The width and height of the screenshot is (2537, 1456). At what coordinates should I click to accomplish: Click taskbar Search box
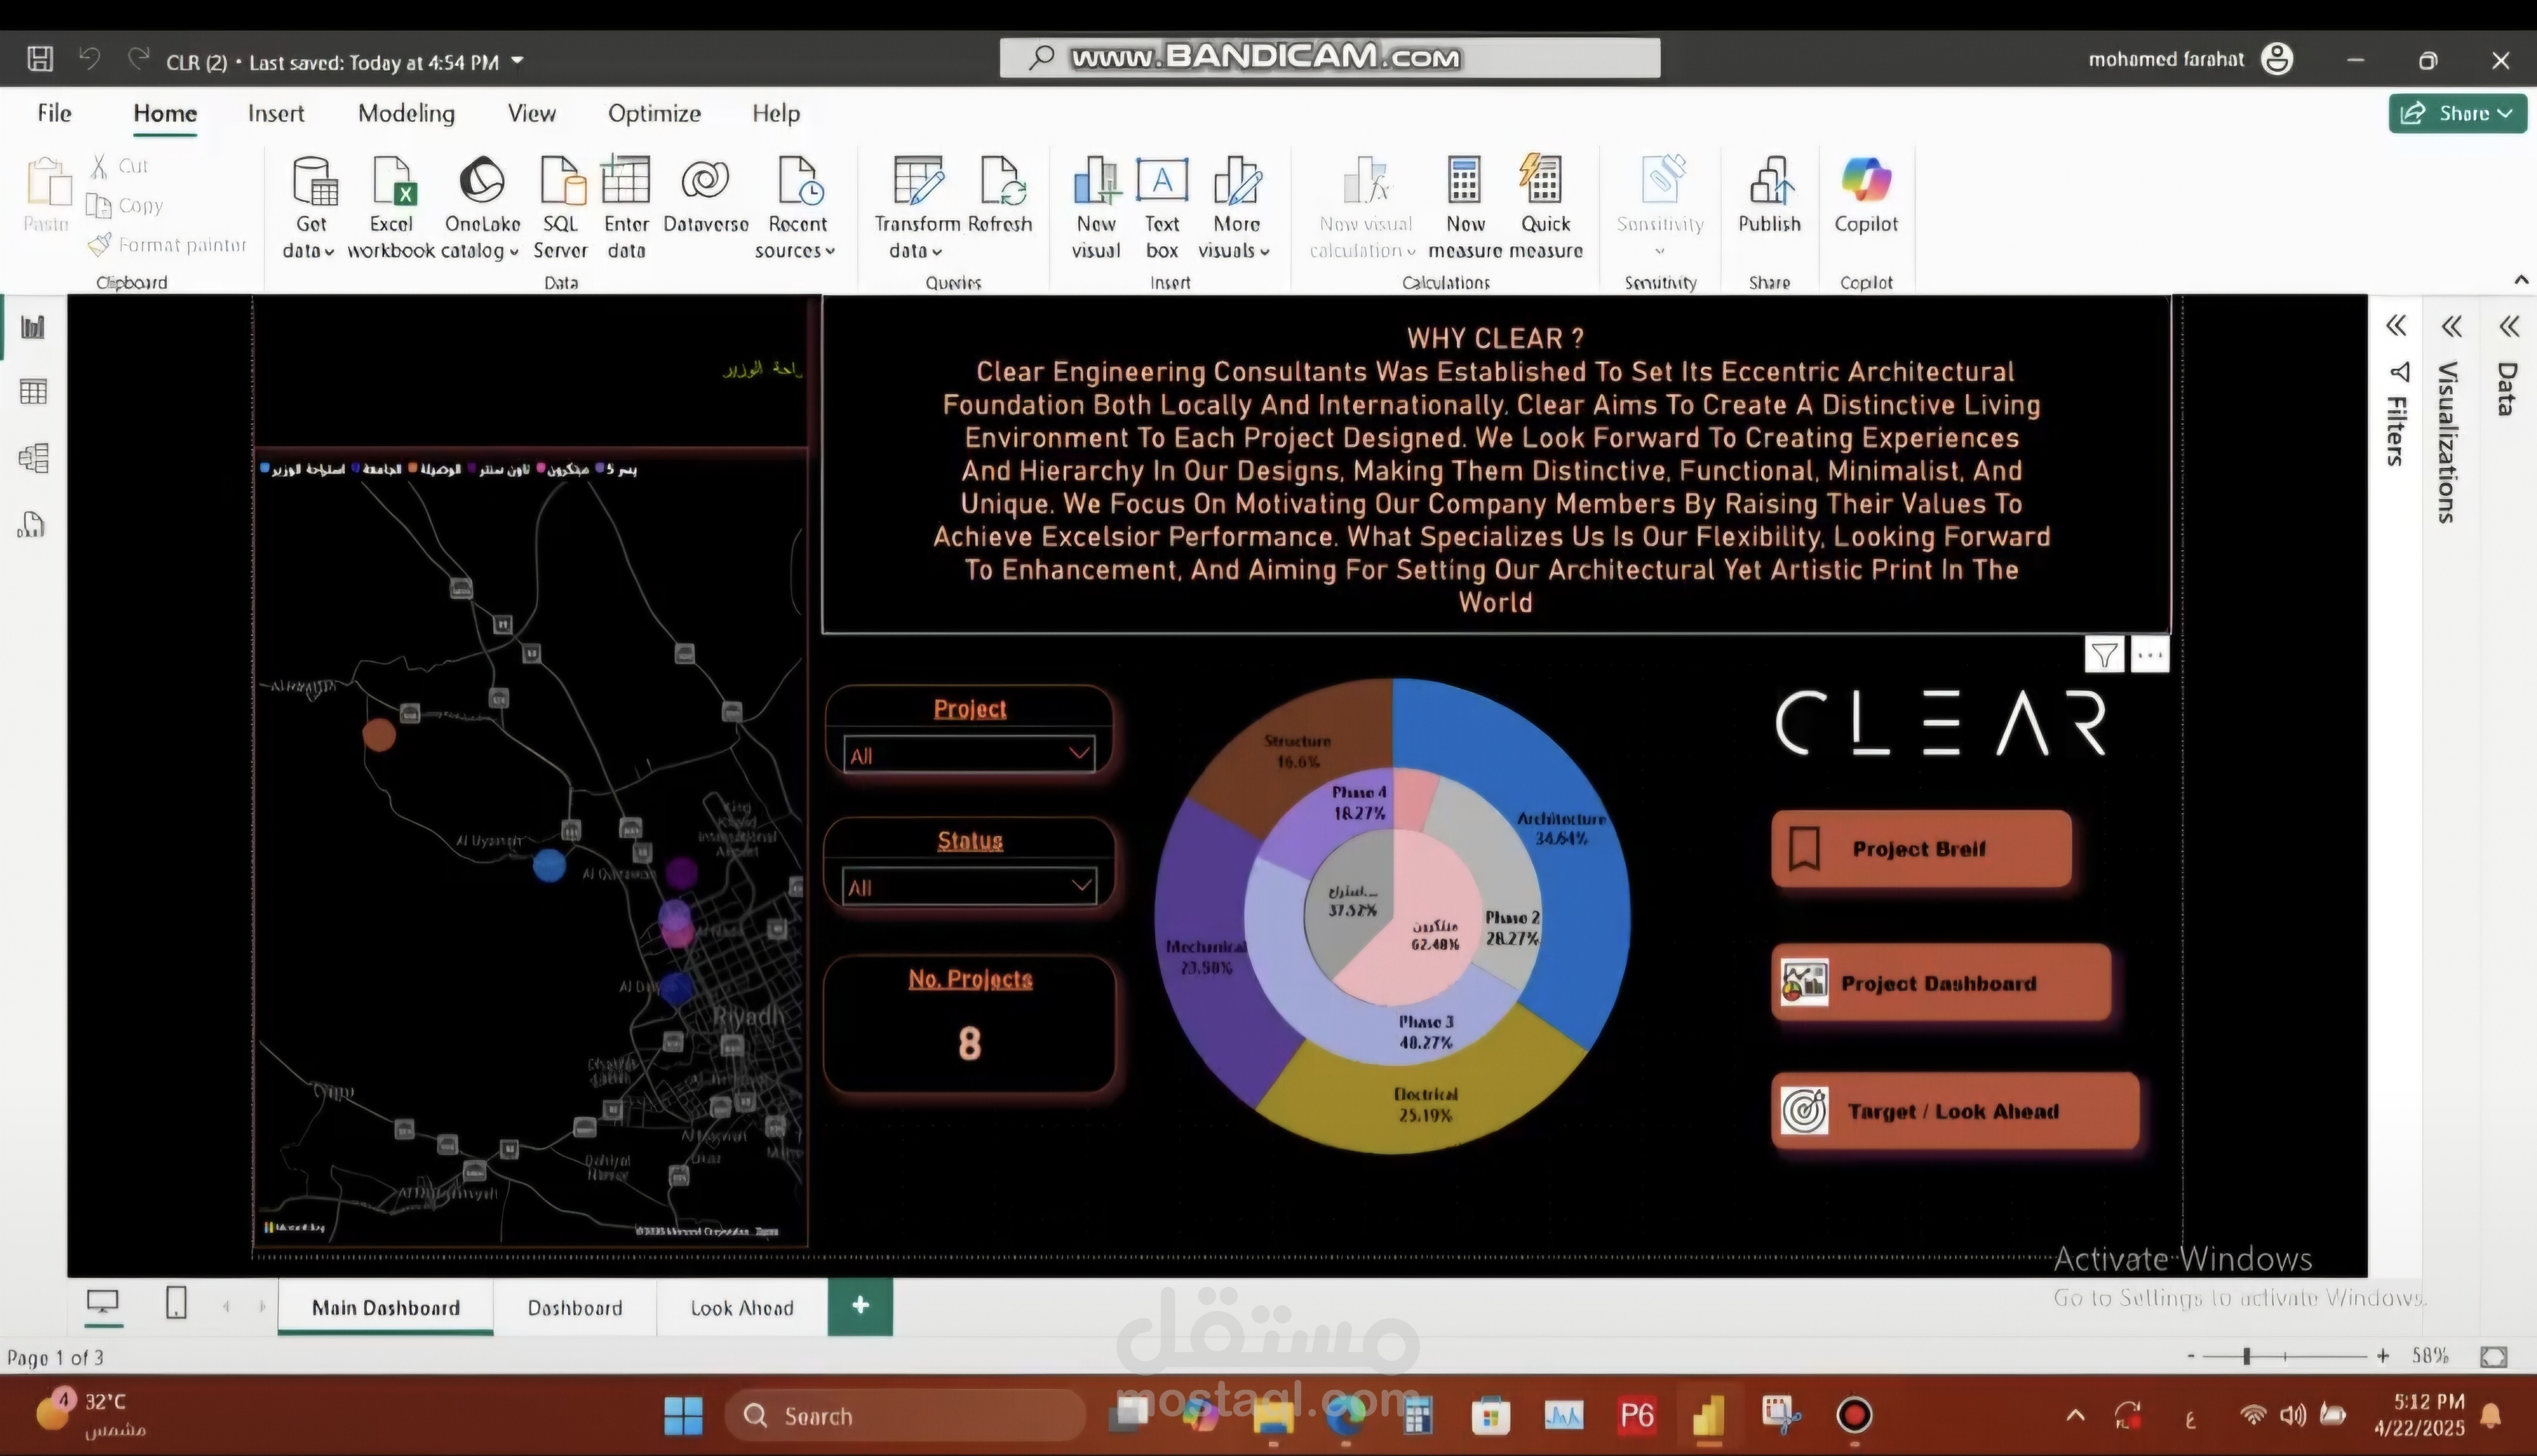point(904,1415)
